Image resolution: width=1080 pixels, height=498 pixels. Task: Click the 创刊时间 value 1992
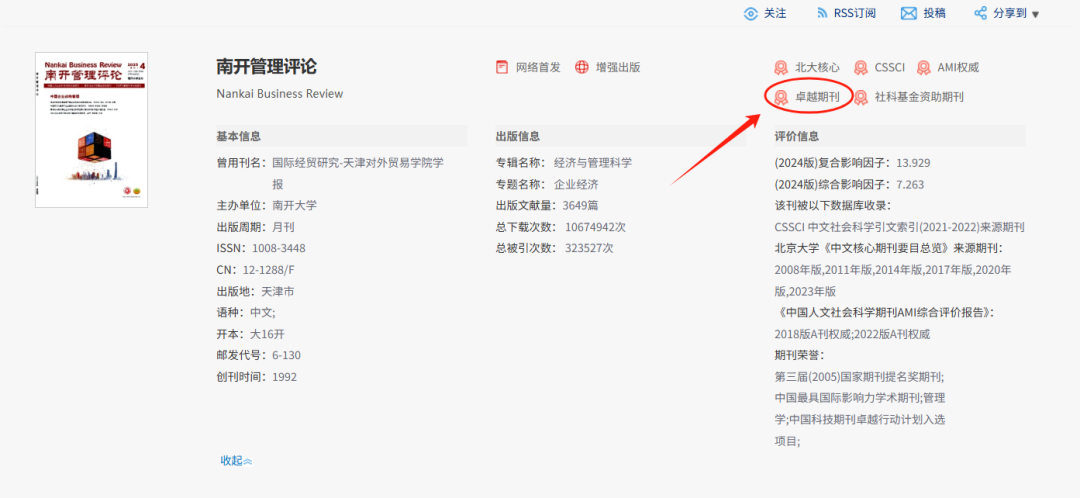tap(285, 376)
